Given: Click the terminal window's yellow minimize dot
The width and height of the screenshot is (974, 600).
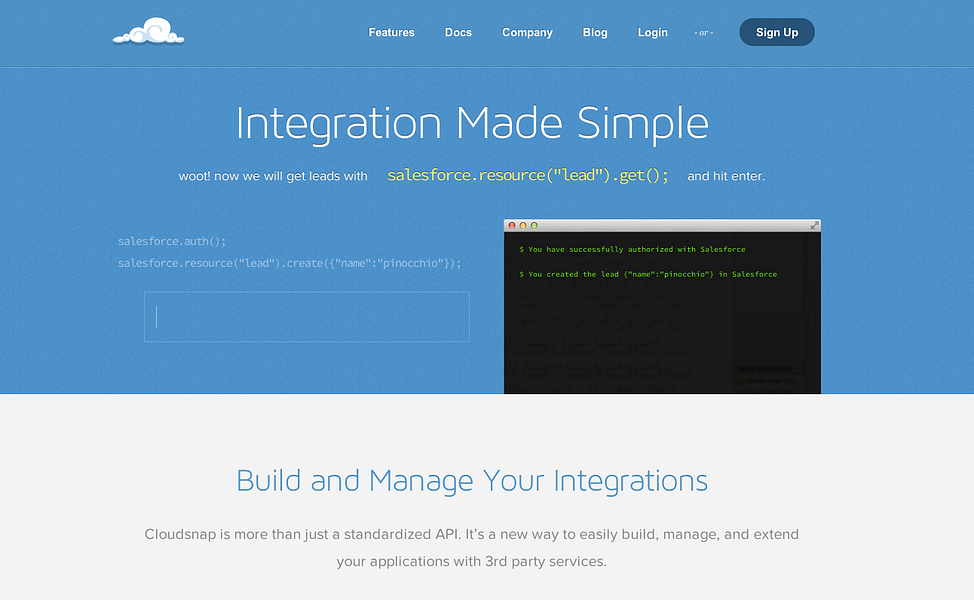Looking at the screenshot, I should [523, 225].
